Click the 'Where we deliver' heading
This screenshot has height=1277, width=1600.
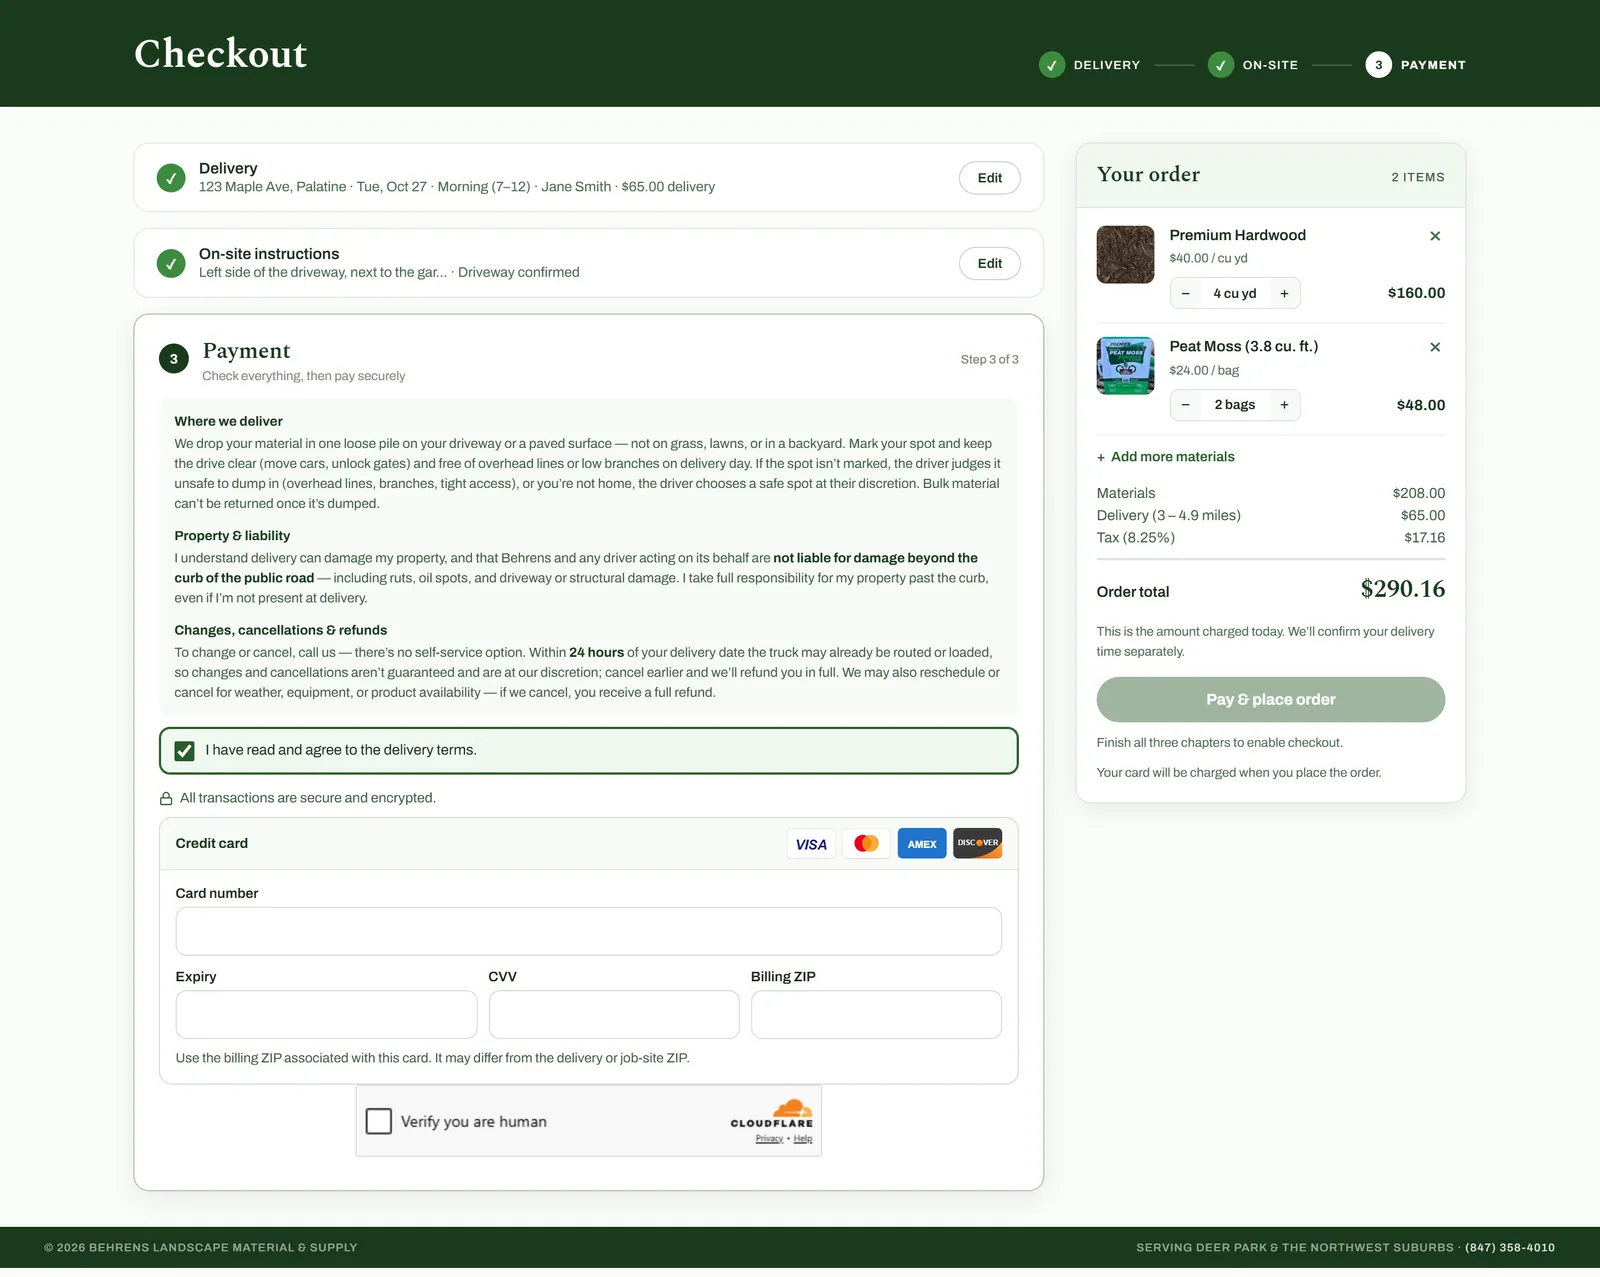coord(228,422)
